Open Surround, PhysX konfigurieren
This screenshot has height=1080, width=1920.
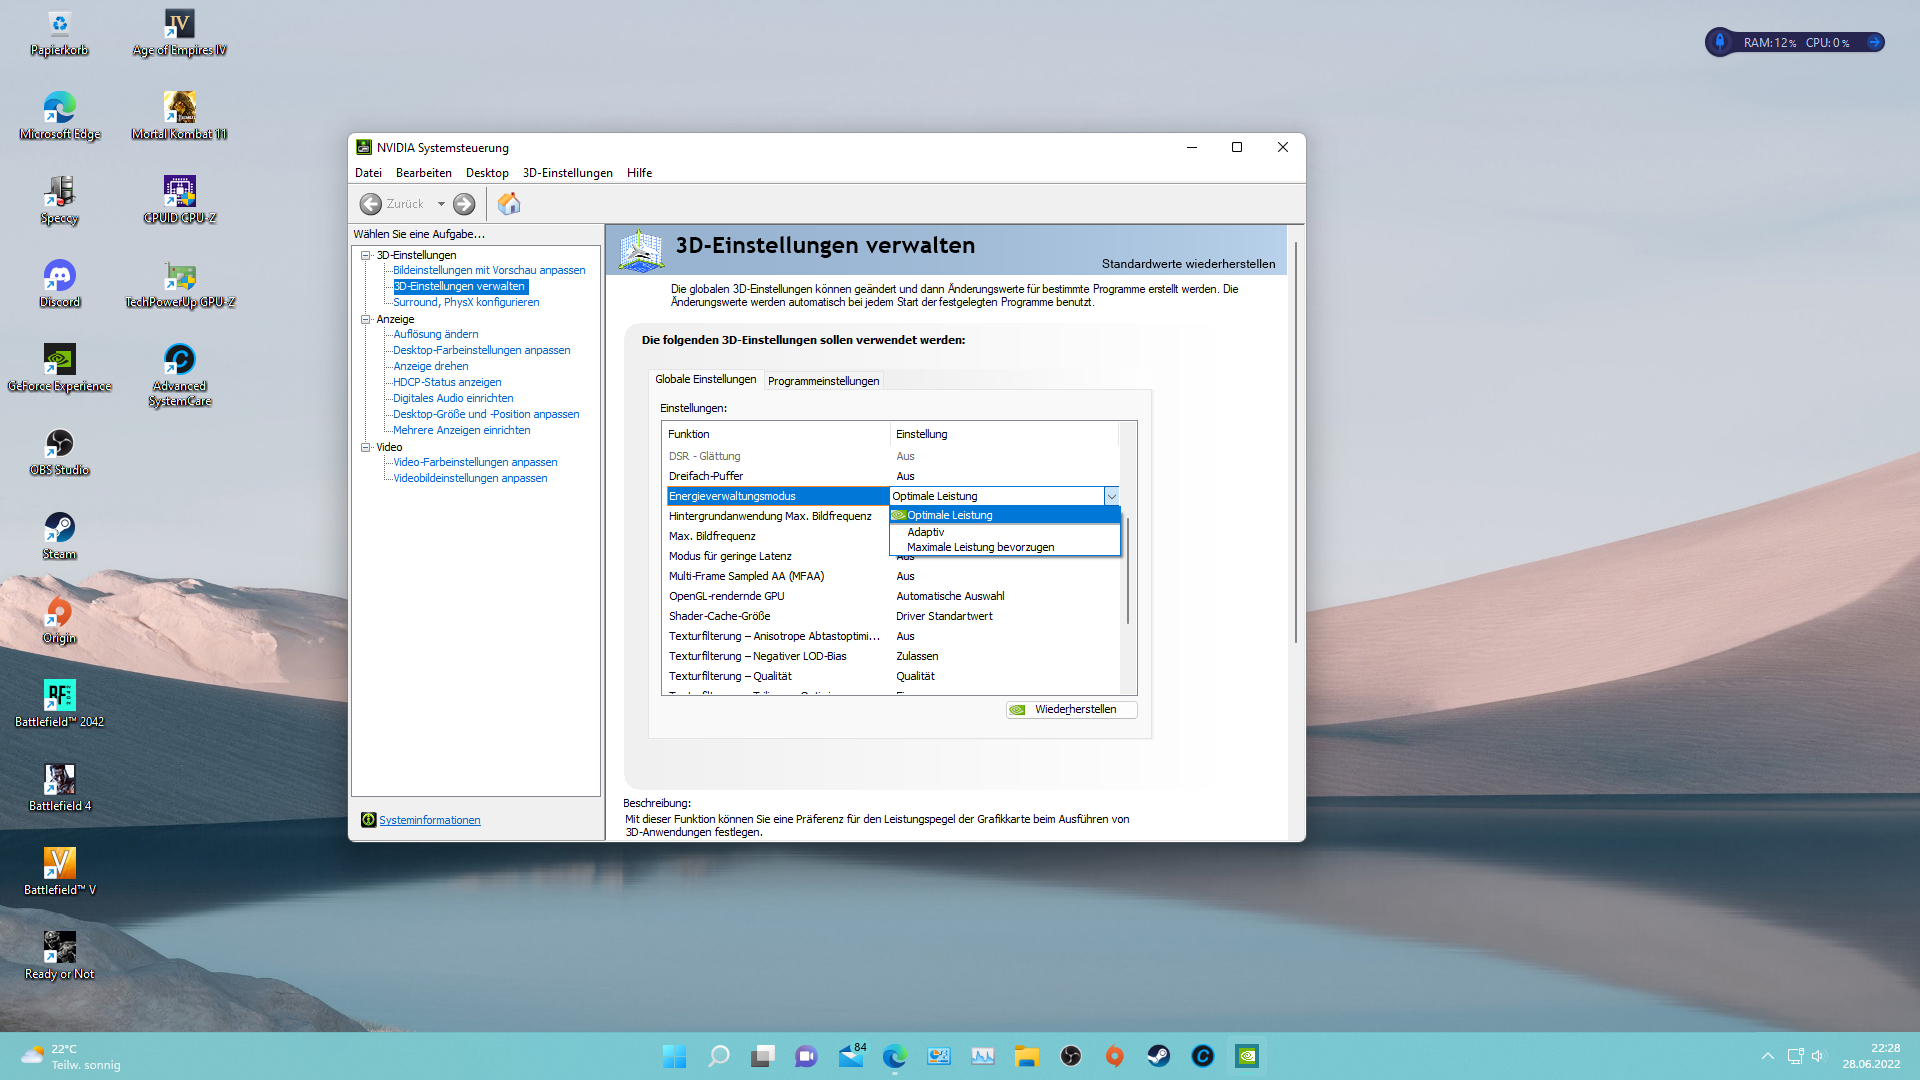pyautogui.click(x=466, y=302)
